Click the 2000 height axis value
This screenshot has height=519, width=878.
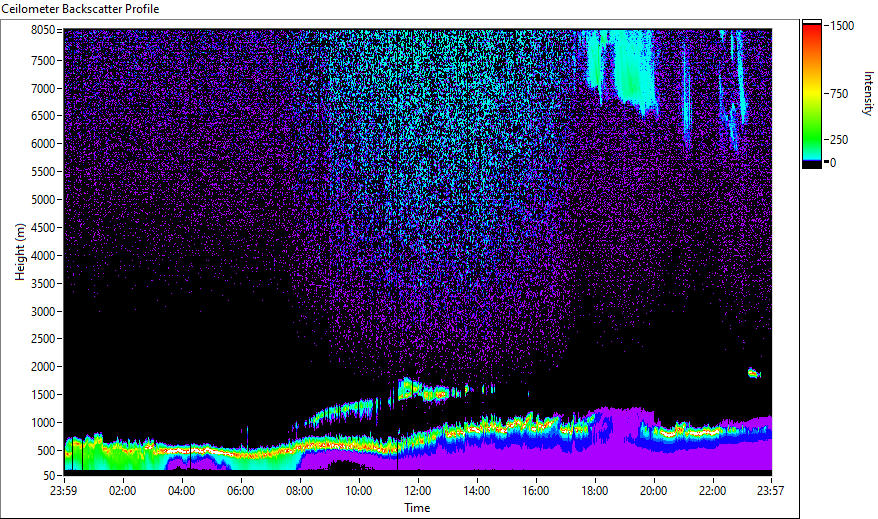tap(43, 367)
